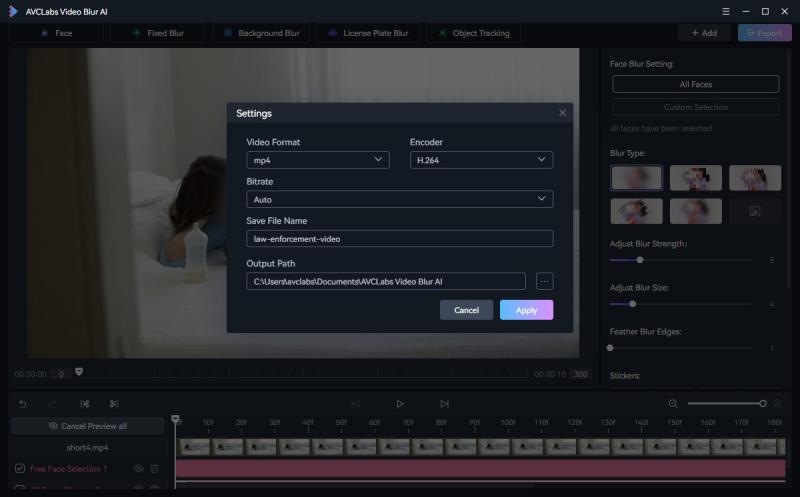
Task: Expand the Bitrate Auto dropdown
Action: click(399, 199)
